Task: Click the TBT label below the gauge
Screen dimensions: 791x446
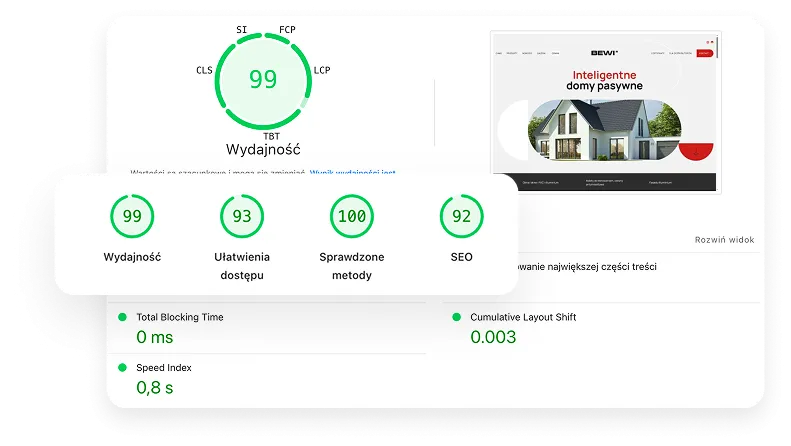Action: (x=271, y=135)
